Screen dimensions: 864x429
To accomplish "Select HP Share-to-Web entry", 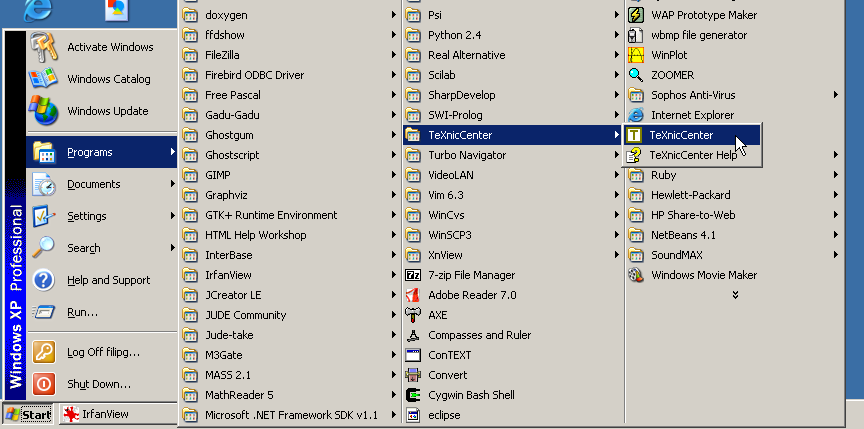I will [735, 215].
